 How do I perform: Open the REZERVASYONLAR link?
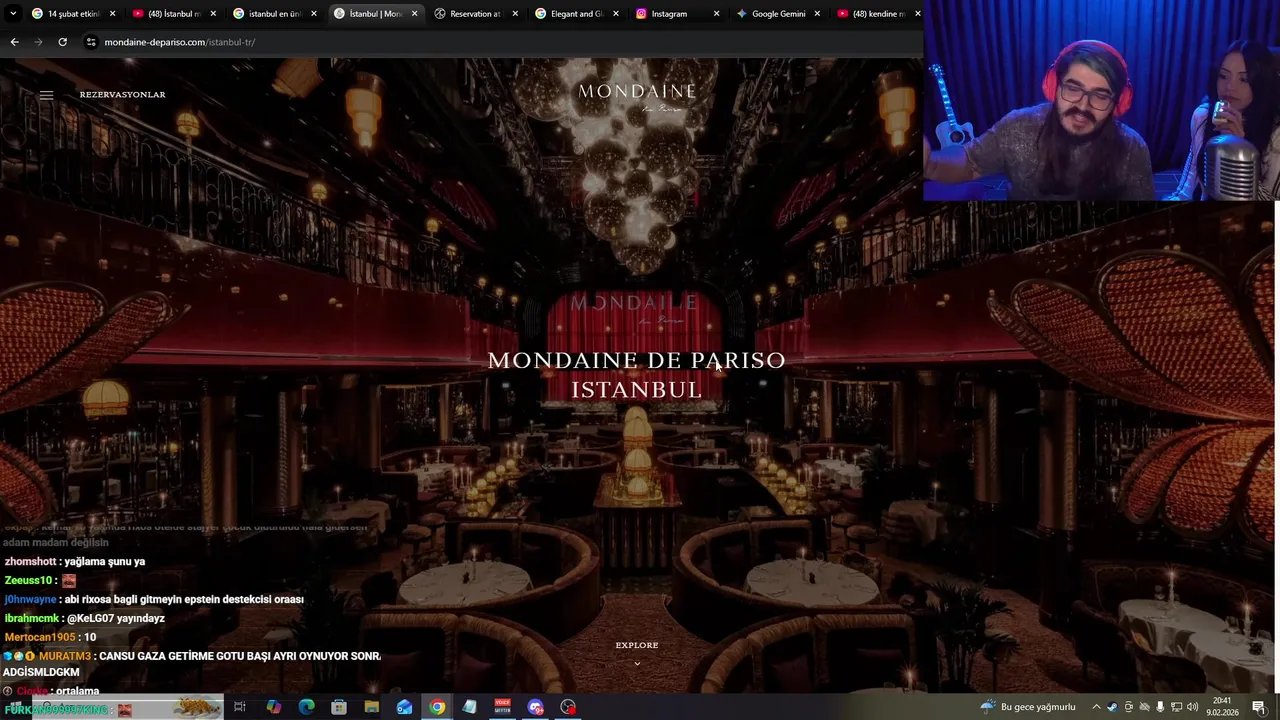(122, 95)
